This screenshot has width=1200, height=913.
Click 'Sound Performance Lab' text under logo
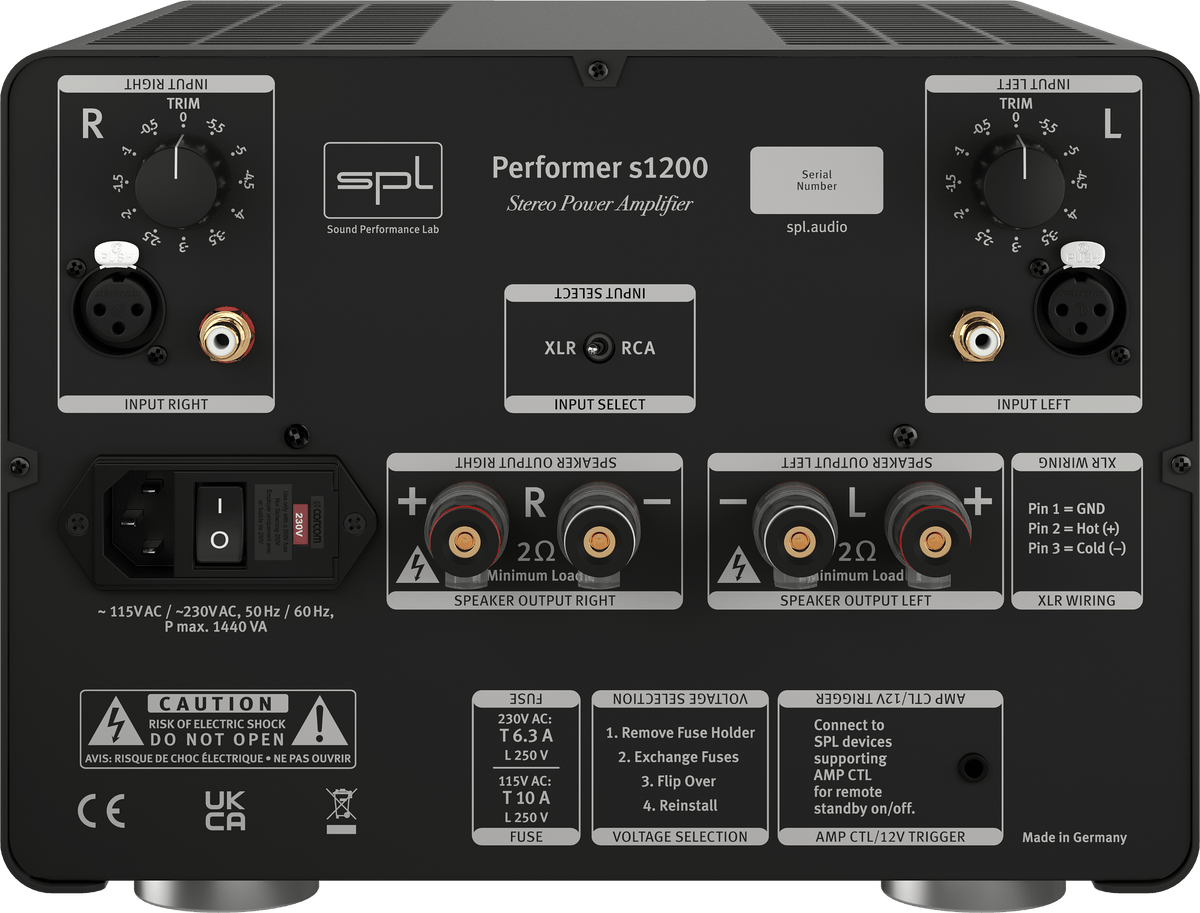pyautogui.click(x=383, y=229)
